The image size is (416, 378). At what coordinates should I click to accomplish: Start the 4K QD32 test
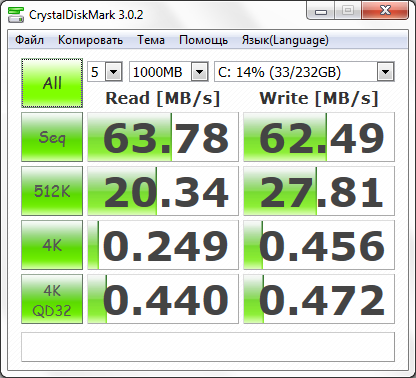coord(52,299)
